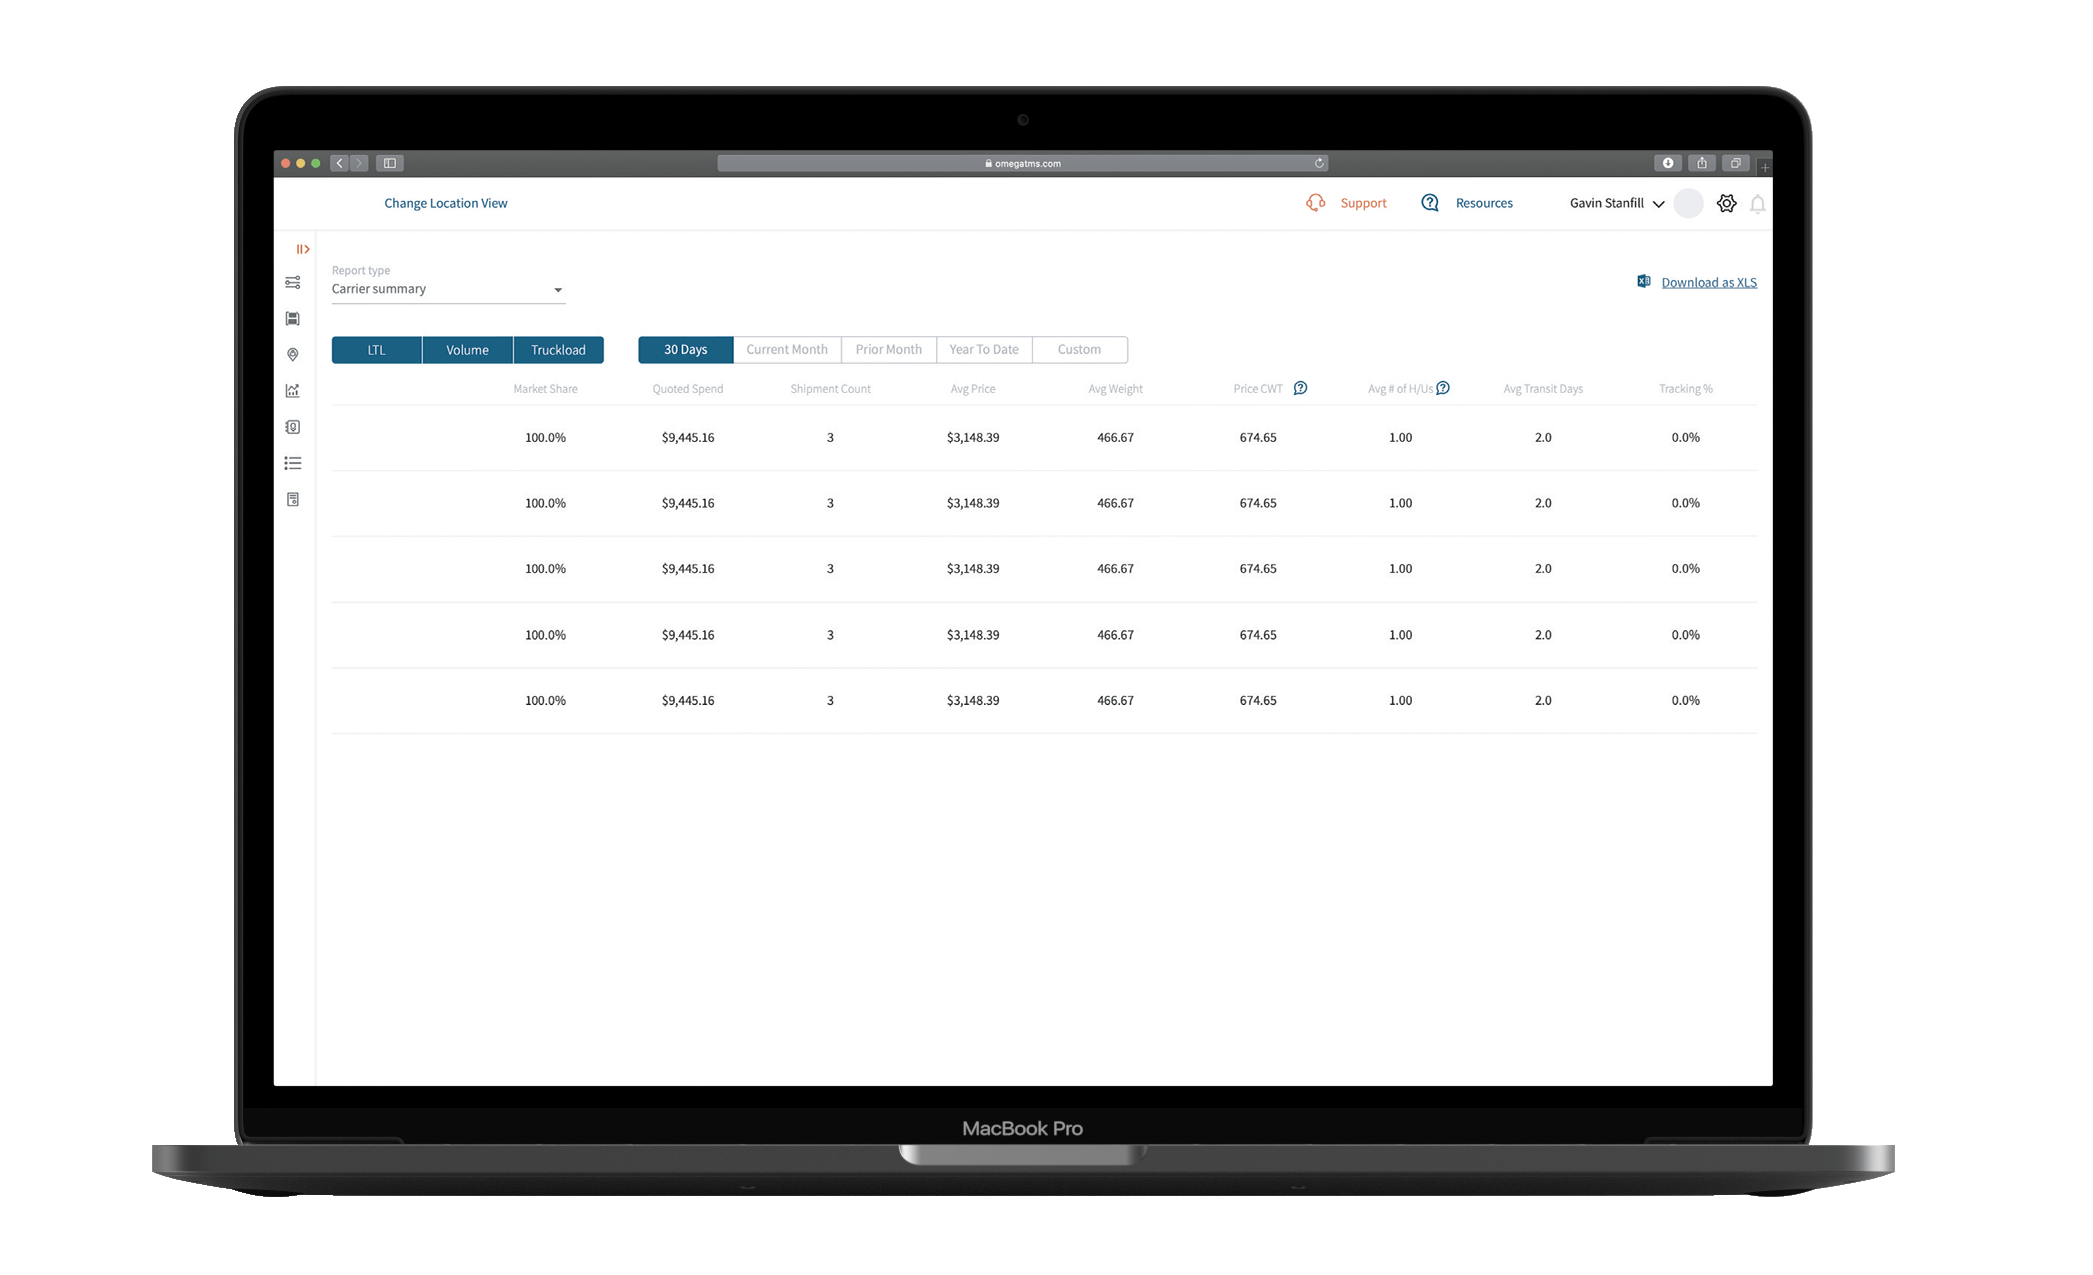Click Safari's share icon
Image resolution: width=2093 pixels, height=1275 pixels.
coord(1702,163)
